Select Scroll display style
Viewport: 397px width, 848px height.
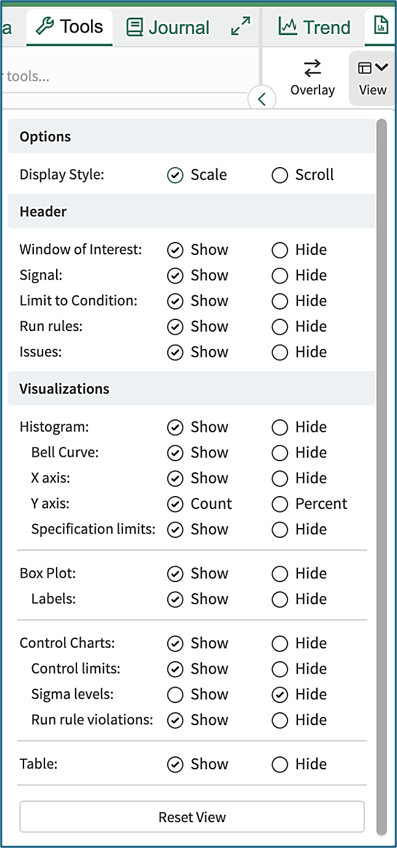(x=302, y=175)
